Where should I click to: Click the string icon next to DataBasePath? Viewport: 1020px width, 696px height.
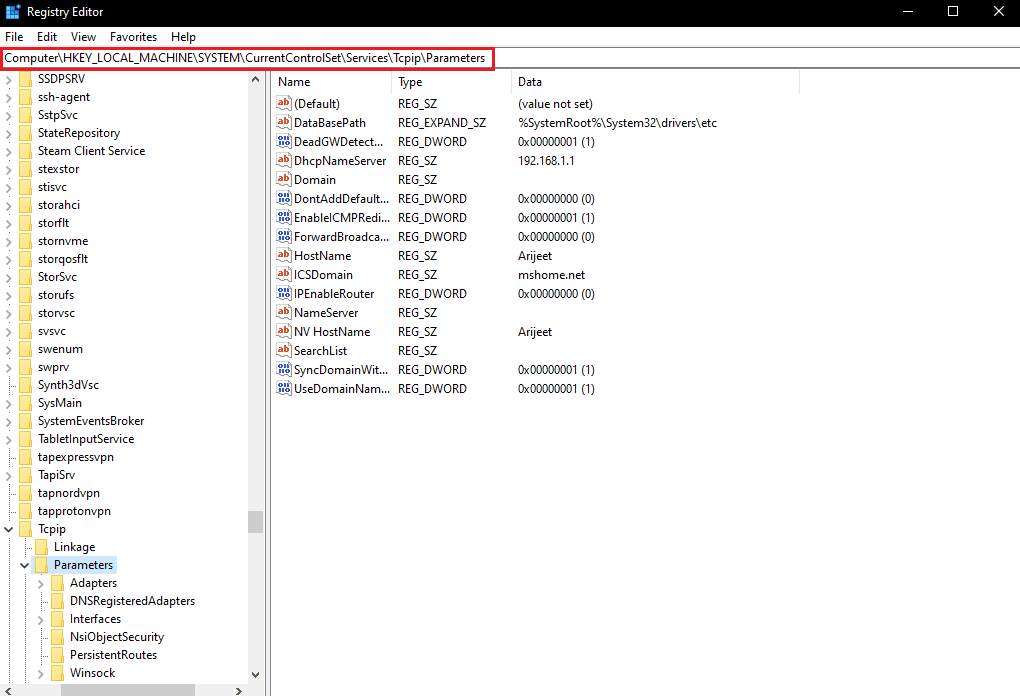click(x=284, y=122)
